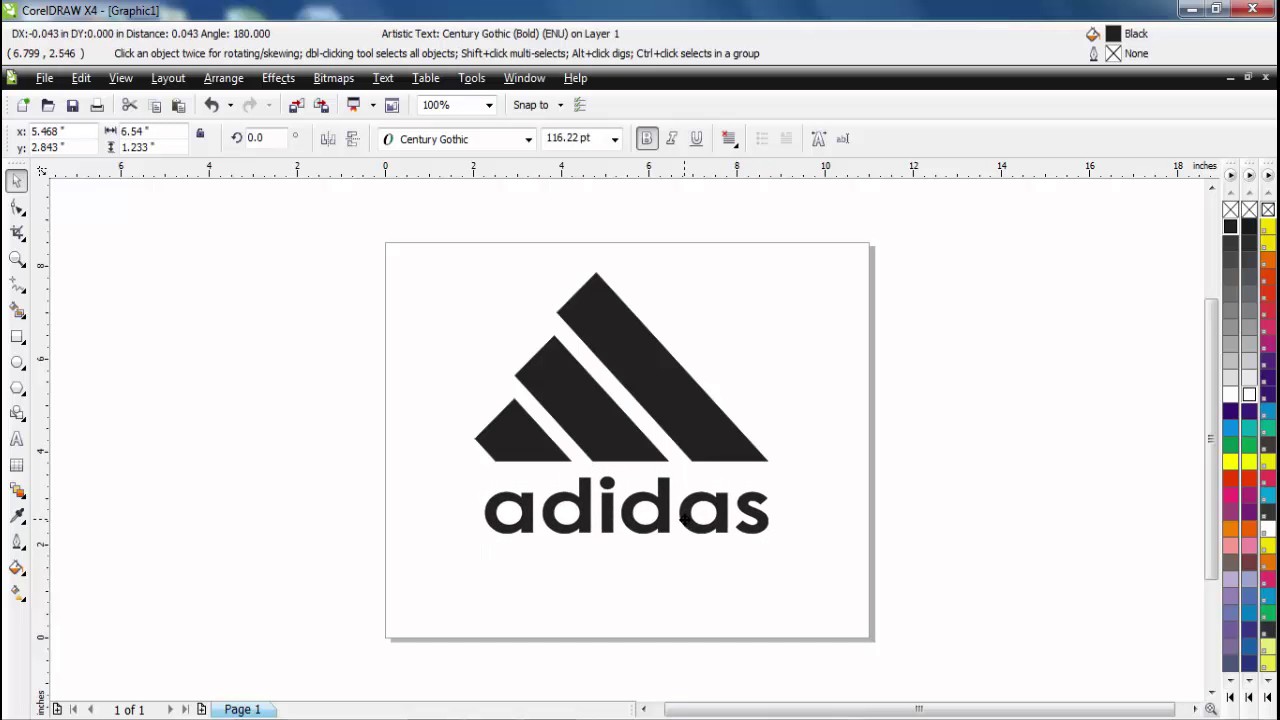Click the no-color X swatch
Viewport: 1280px width, 720px height.
(1231, 209)
